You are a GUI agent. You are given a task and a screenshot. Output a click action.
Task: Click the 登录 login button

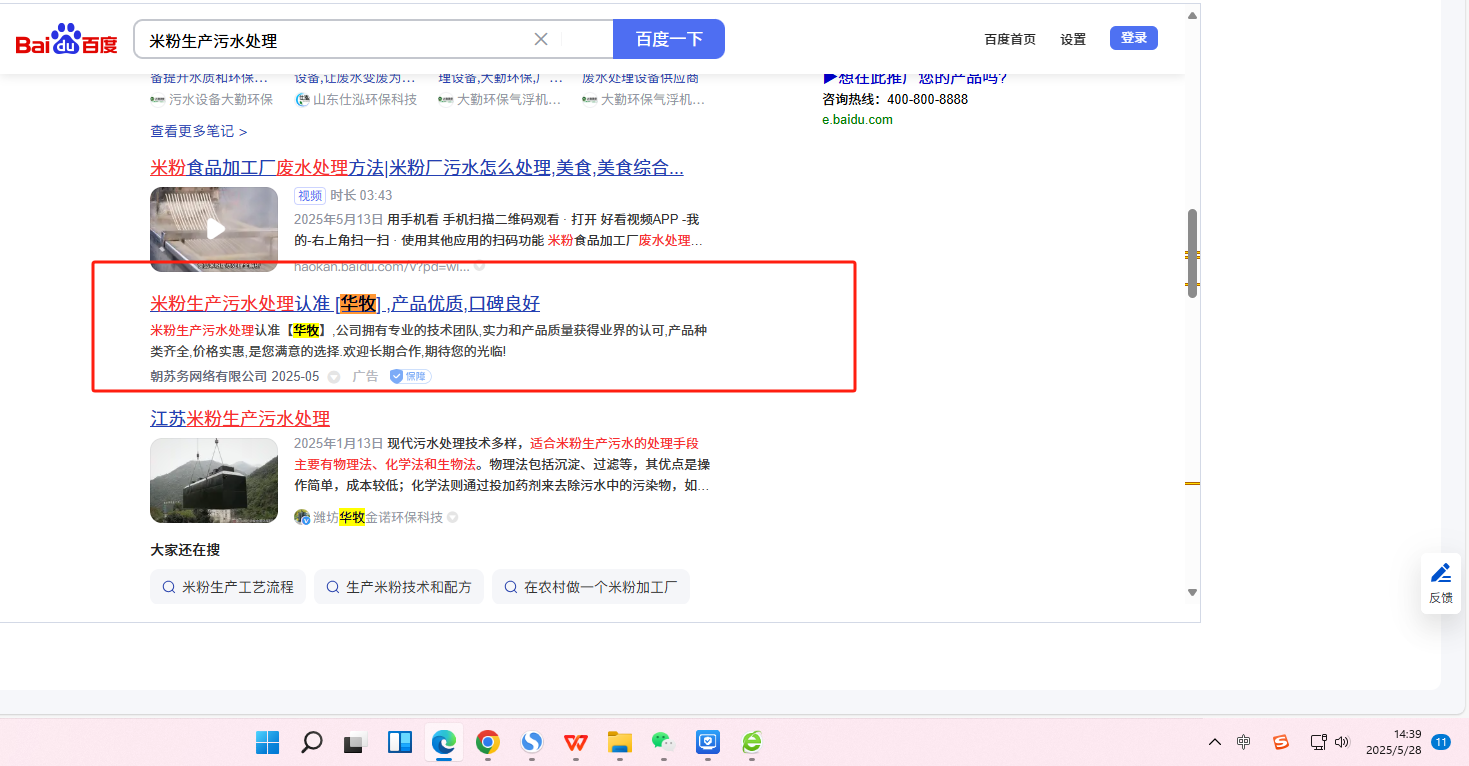point(1133,38)
